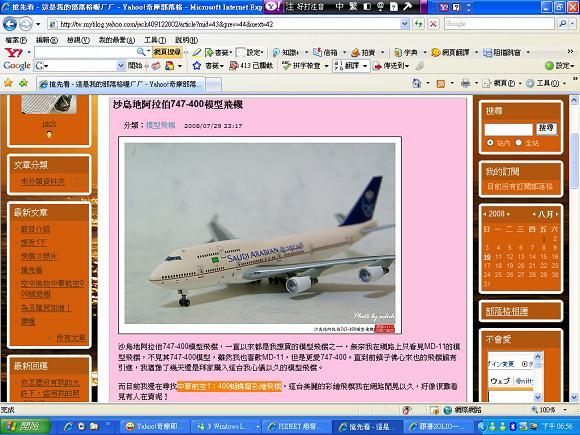Image resolution: width=580 pixels, height=435 pixels.
Task: Click the forward navigation arrow
Action: (25, 24)
